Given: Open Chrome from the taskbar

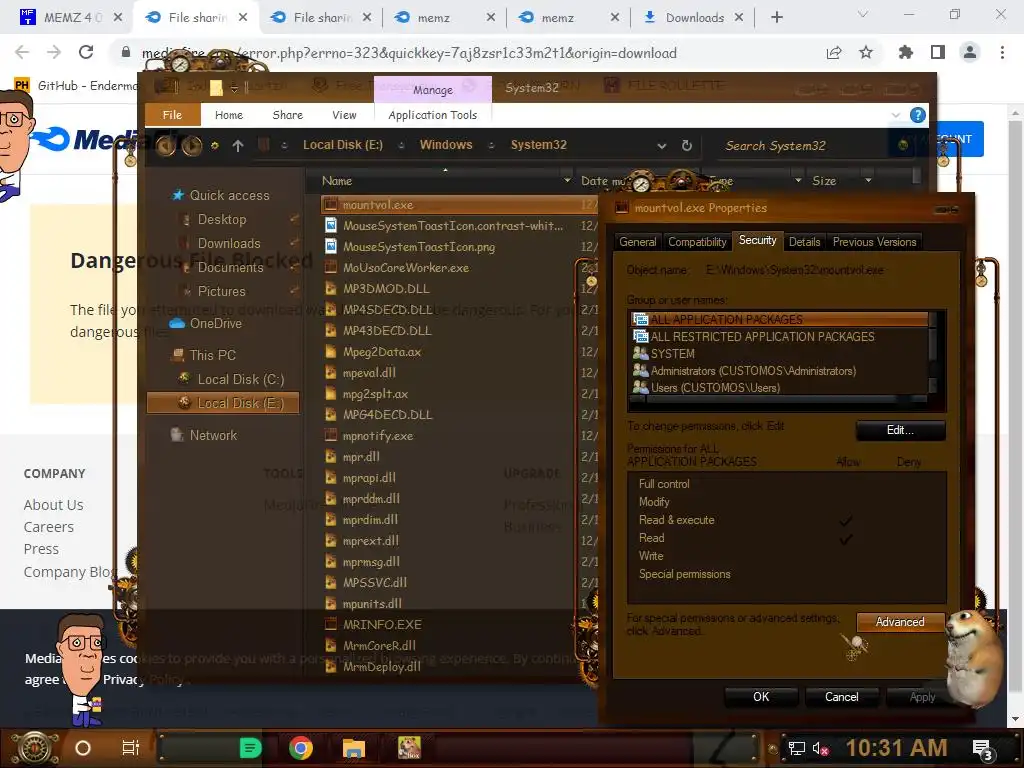Looking at the screenshot, I should [x=300, y=748].
